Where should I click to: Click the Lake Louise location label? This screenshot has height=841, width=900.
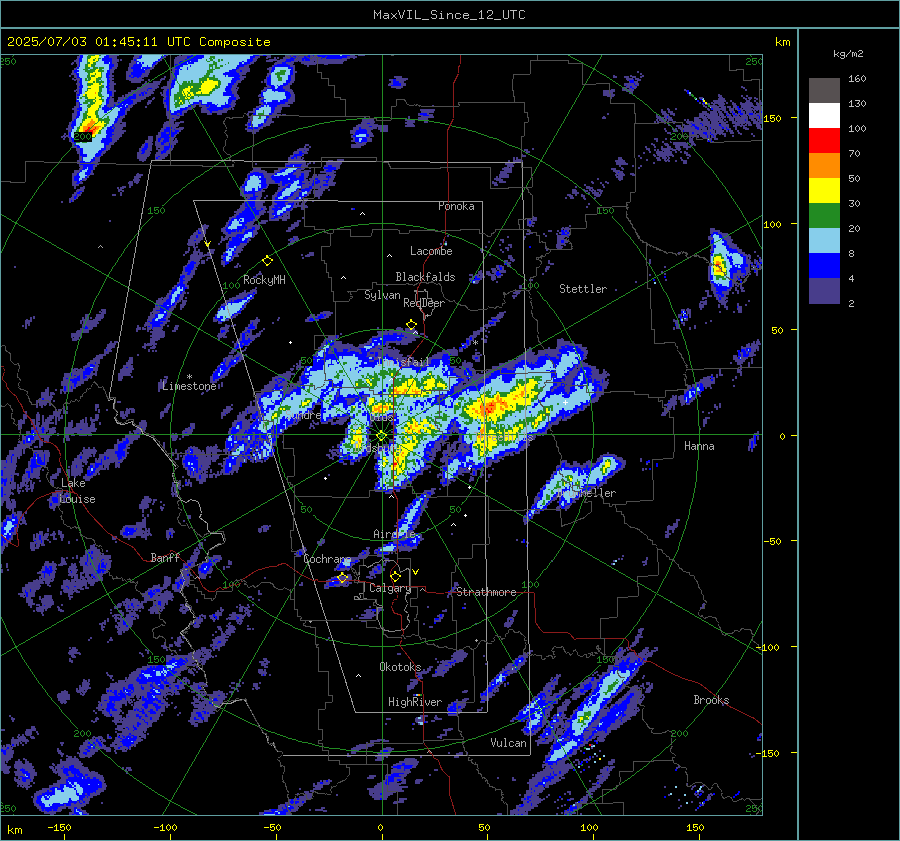[x=77, y=491]
